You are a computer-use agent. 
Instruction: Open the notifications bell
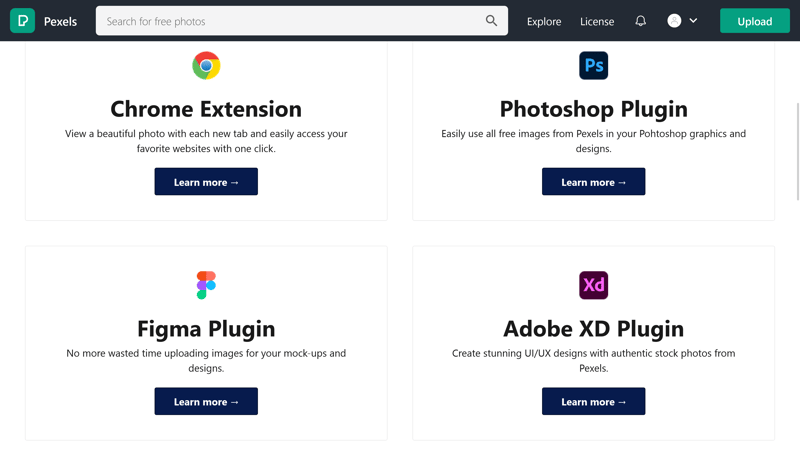tap(640, 21)
